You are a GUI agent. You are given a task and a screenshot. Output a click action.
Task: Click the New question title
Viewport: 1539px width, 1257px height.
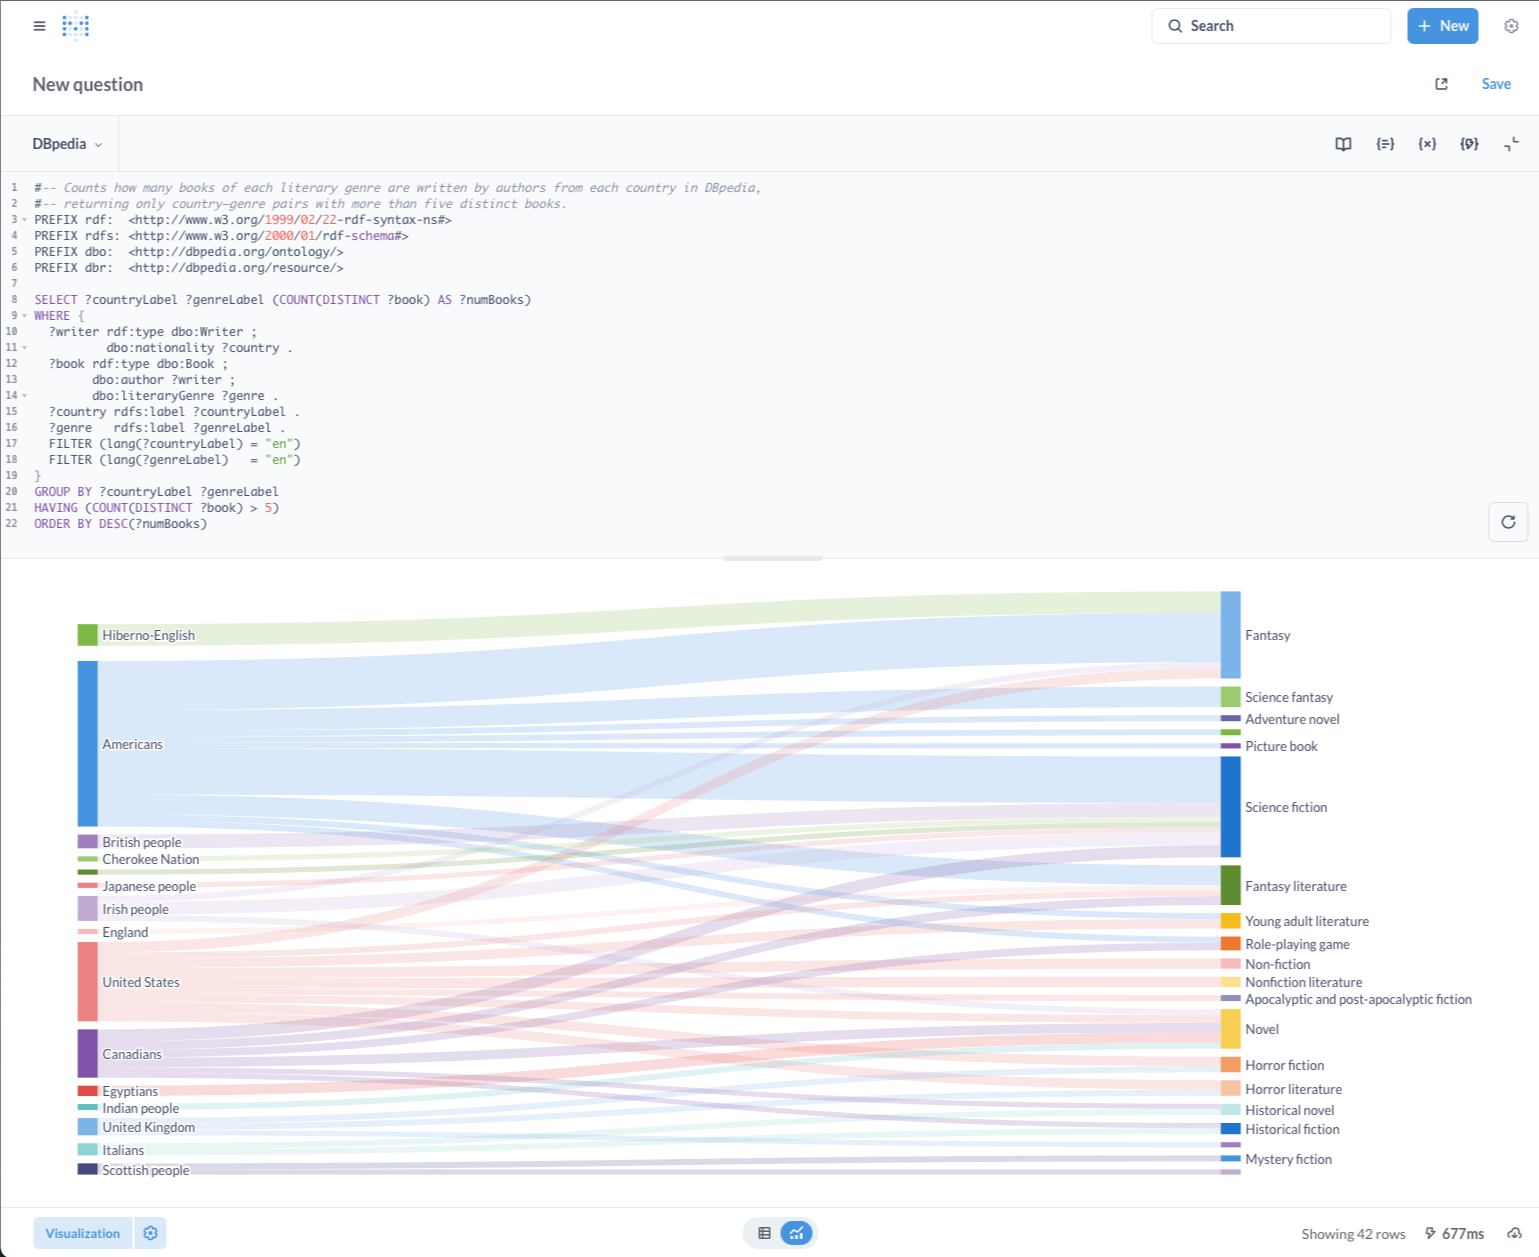pyautogui.click(x=87, y=84)
